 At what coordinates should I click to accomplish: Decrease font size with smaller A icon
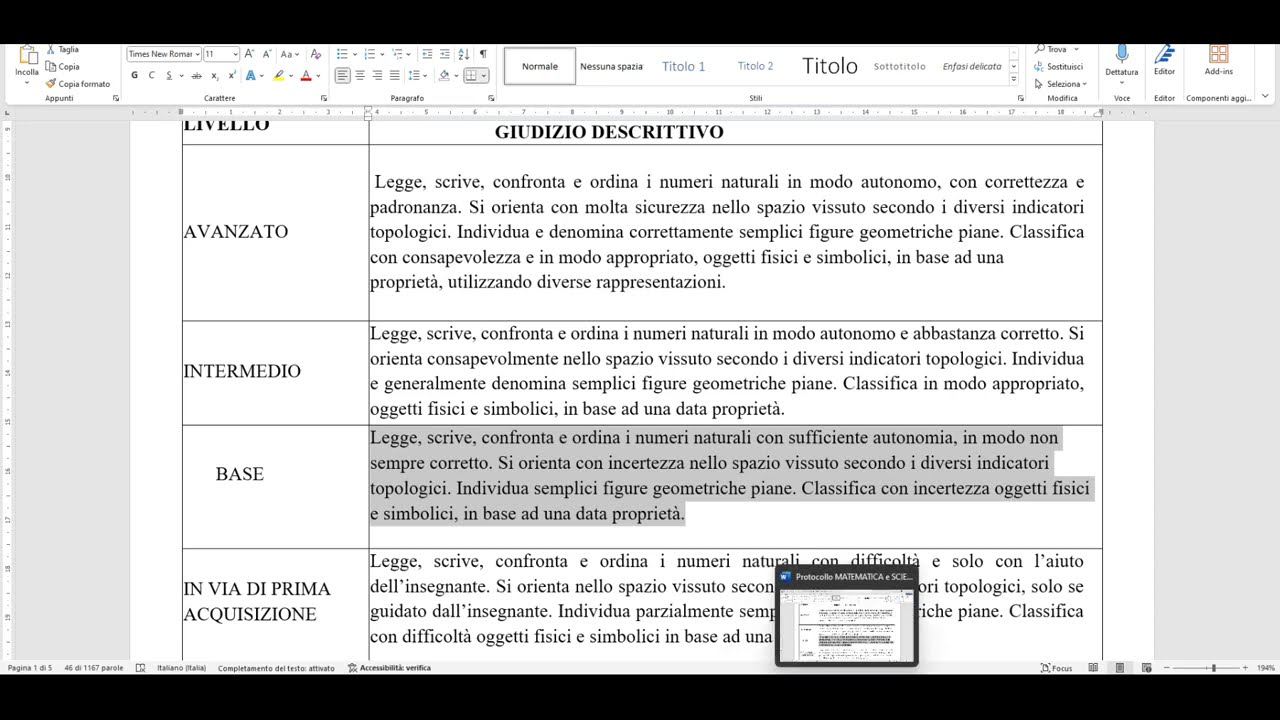click(267, 54)
